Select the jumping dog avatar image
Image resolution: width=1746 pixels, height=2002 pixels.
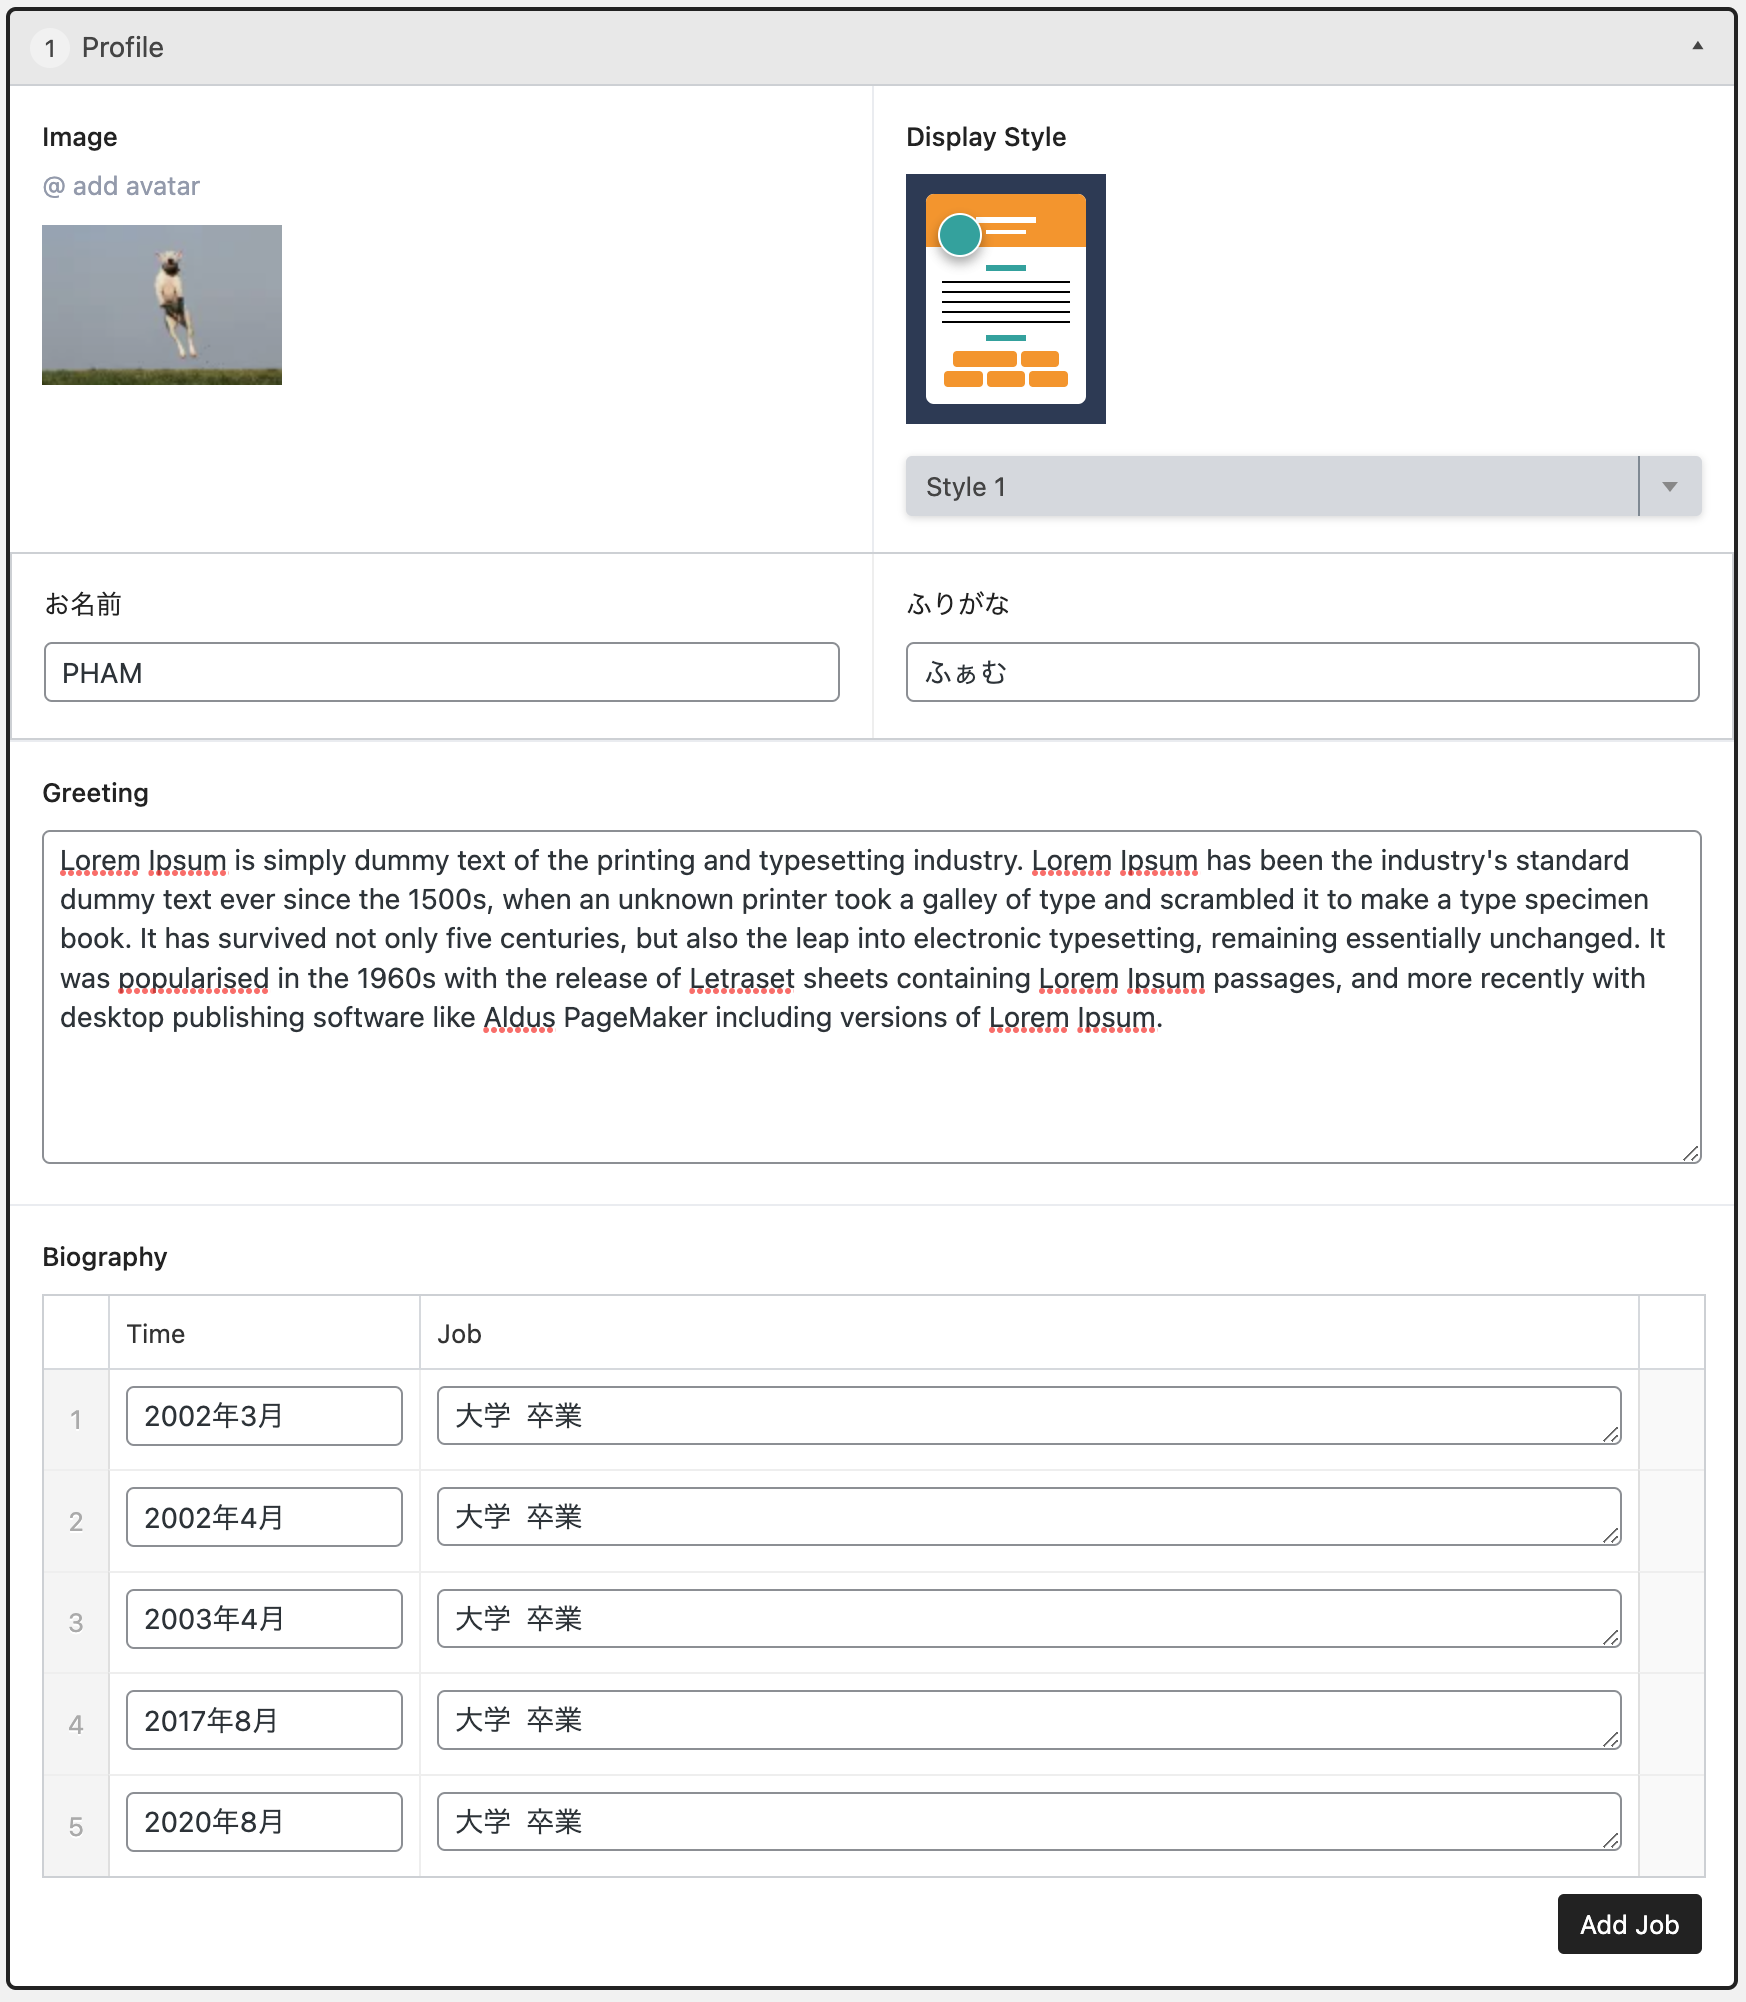162,305
